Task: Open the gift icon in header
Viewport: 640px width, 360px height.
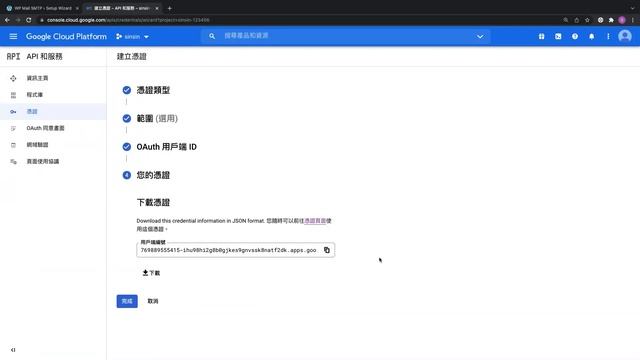Action: point(541,36)
